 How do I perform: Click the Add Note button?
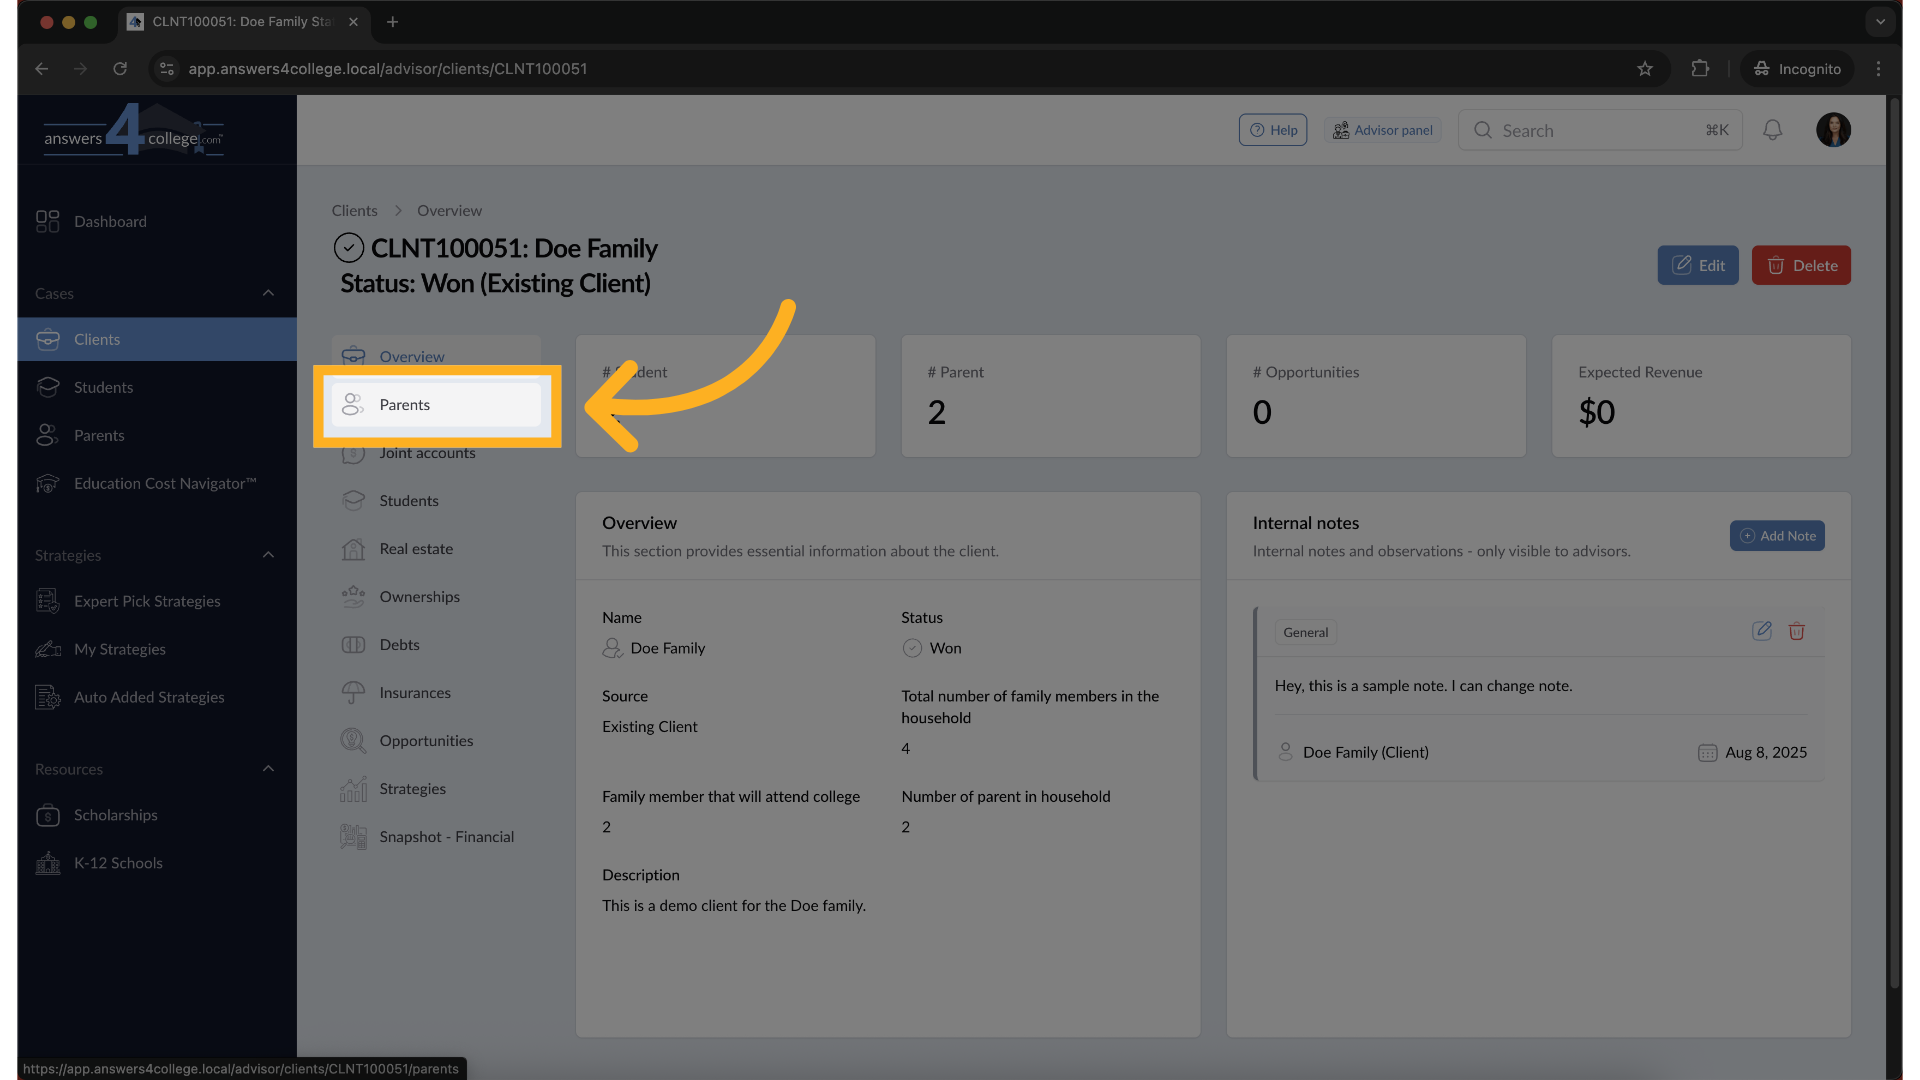[1777, 536]
